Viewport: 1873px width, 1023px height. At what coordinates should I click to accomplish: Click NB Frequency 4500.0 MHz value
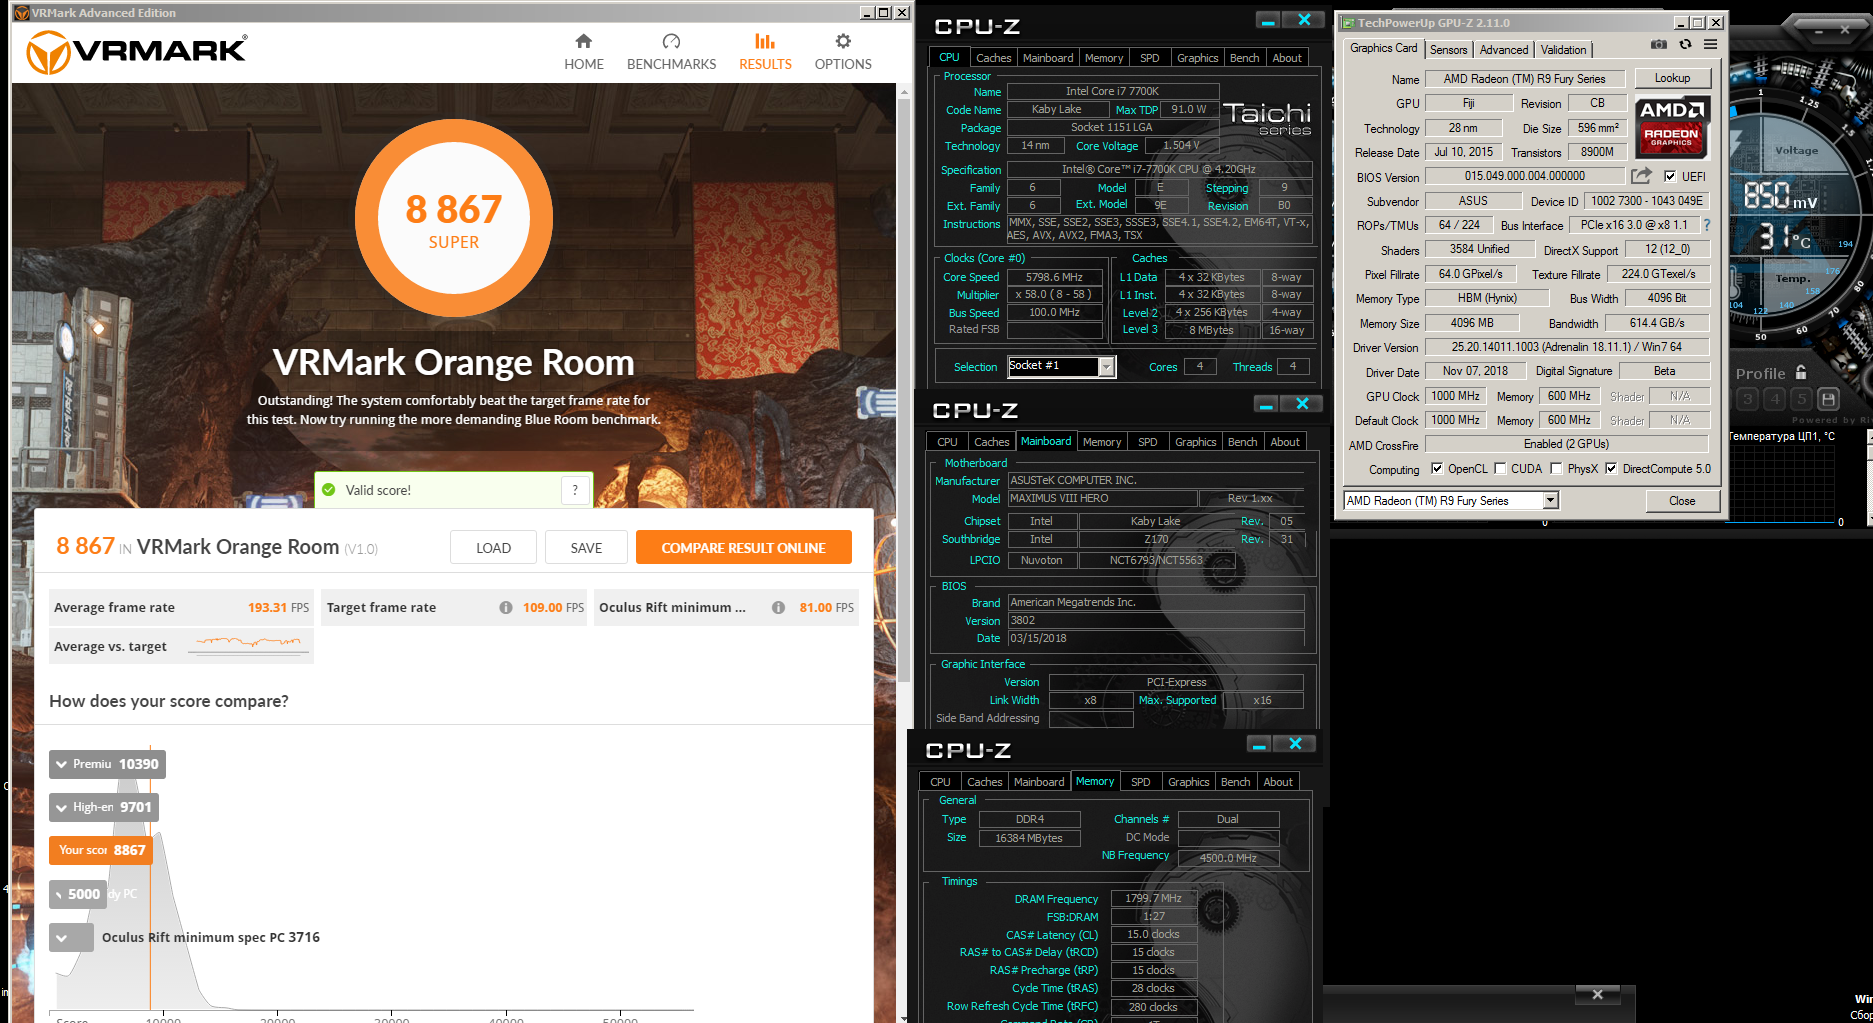click(x=1228, y=858)
